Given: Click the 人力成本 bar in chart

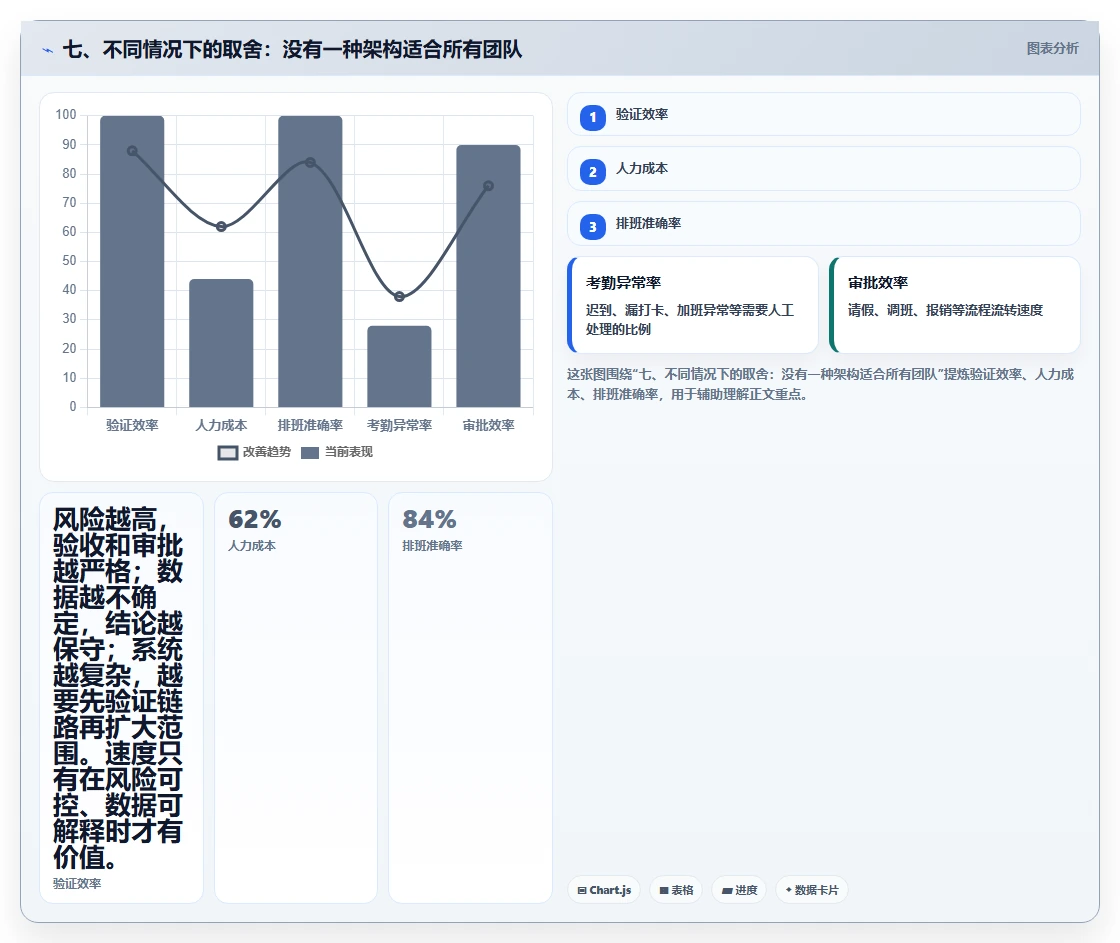Looking at the screenshot, I should click(221, 343).
